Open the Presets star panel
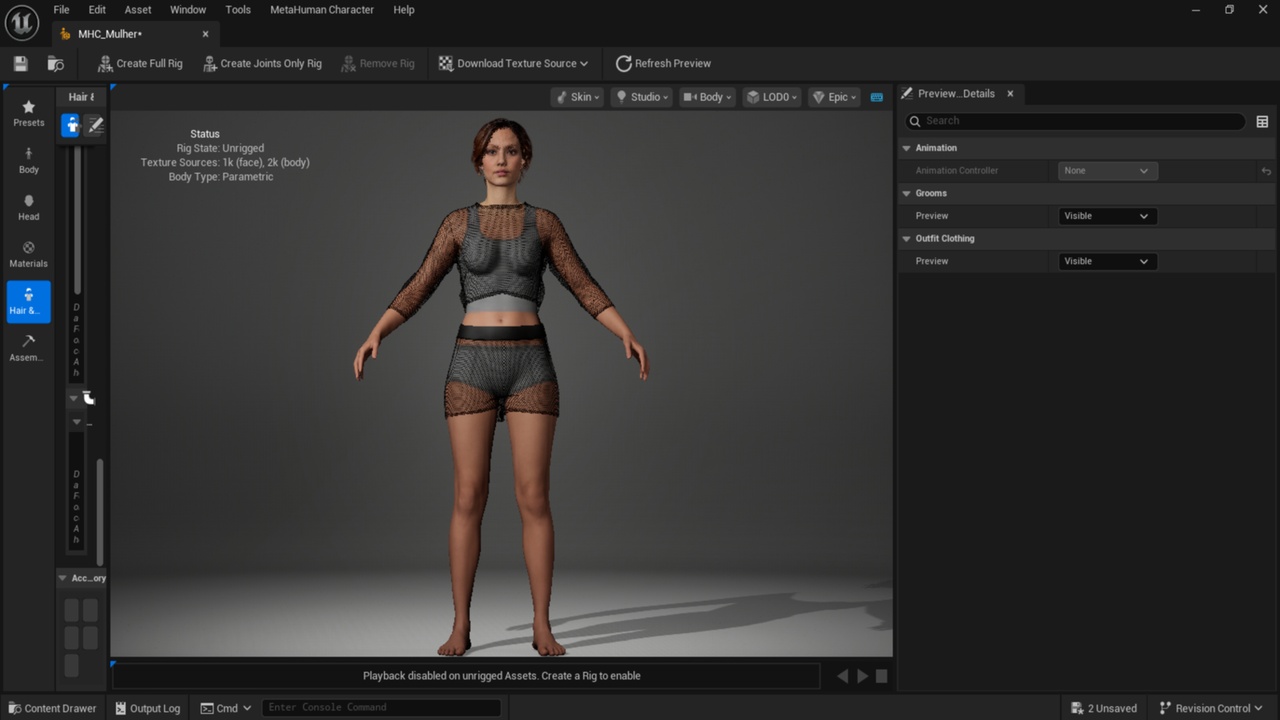This screenshot has width=1280, height=720. tap(28, 113)
